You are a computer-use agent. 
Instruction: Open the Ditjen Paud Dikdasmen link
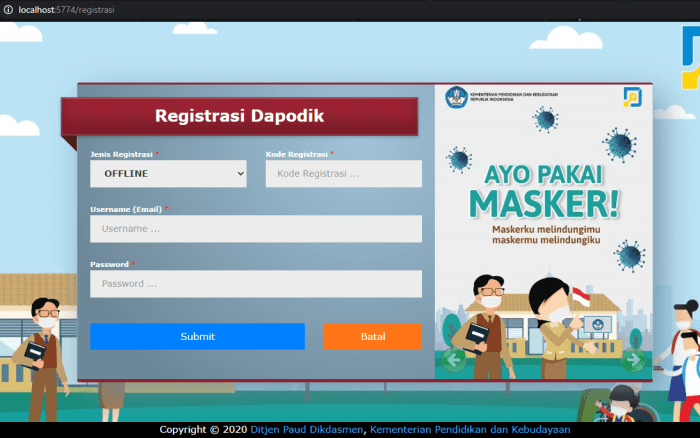[307, 430]
